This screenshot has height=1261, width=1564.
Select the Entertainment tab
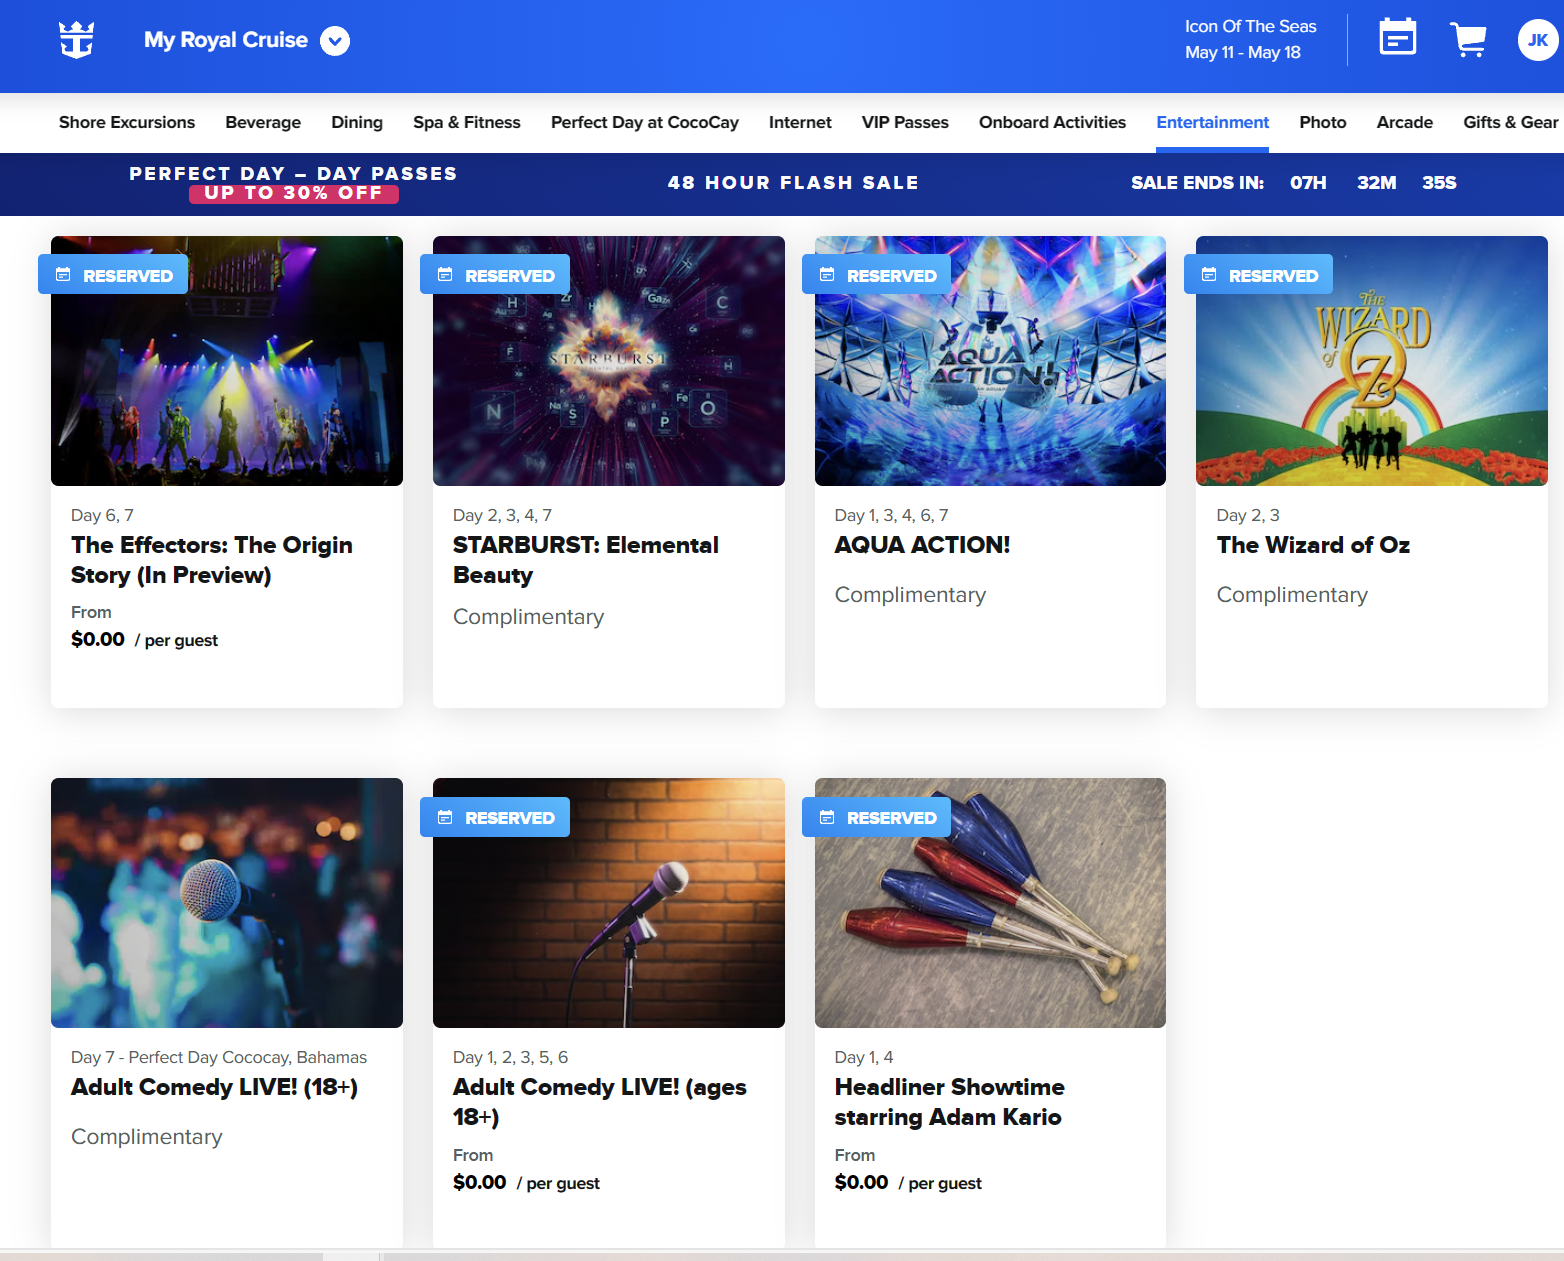coord(1212,122)
